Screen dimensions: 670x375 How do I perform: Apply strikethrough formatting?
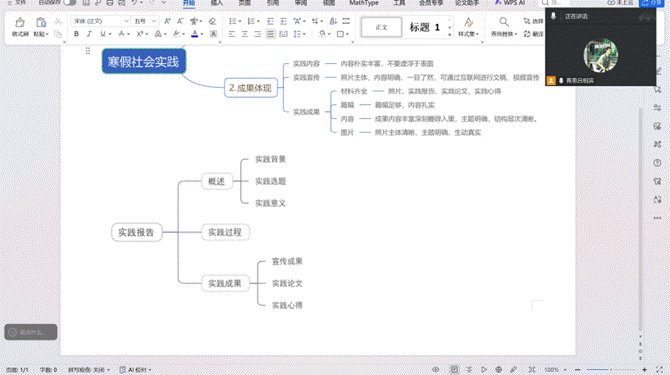[121, 34]
